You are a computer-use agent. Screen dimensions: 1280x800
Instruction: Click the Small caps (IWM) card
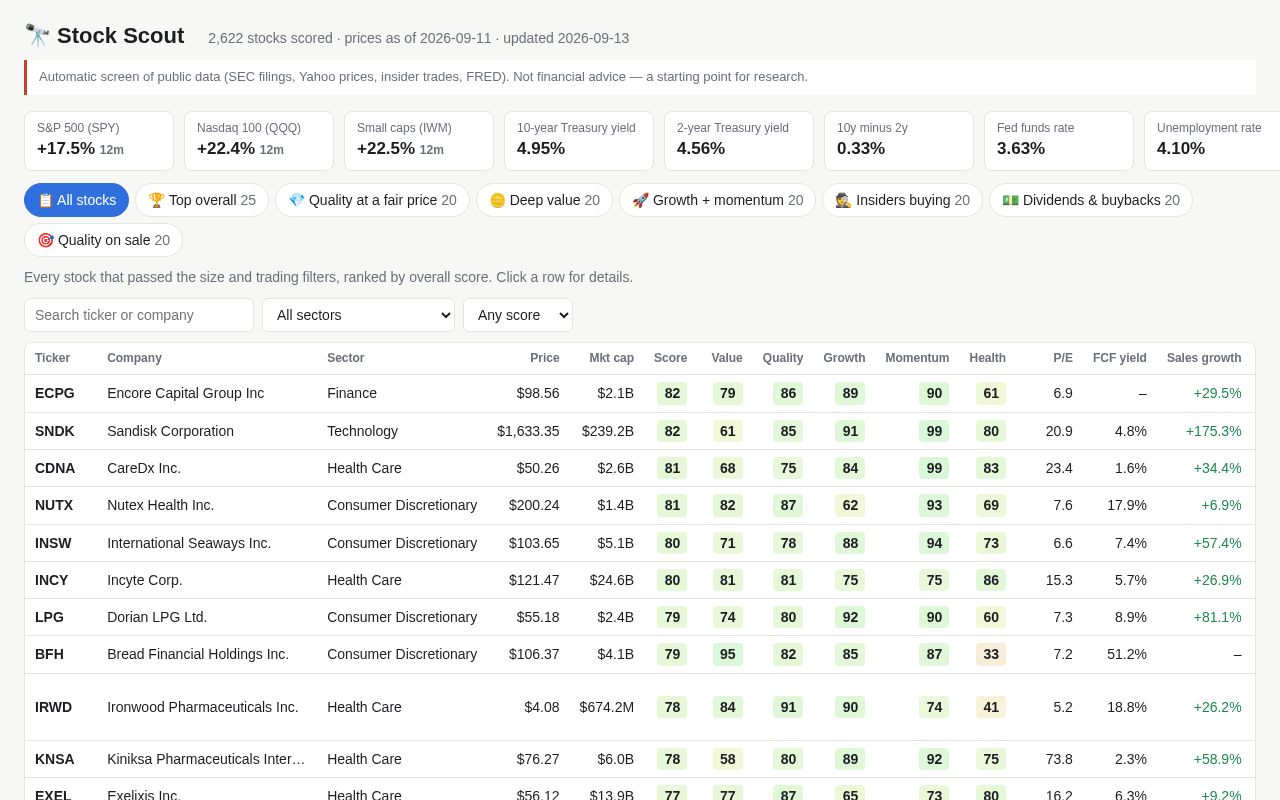pyautogui.click(x=419, y=141)
